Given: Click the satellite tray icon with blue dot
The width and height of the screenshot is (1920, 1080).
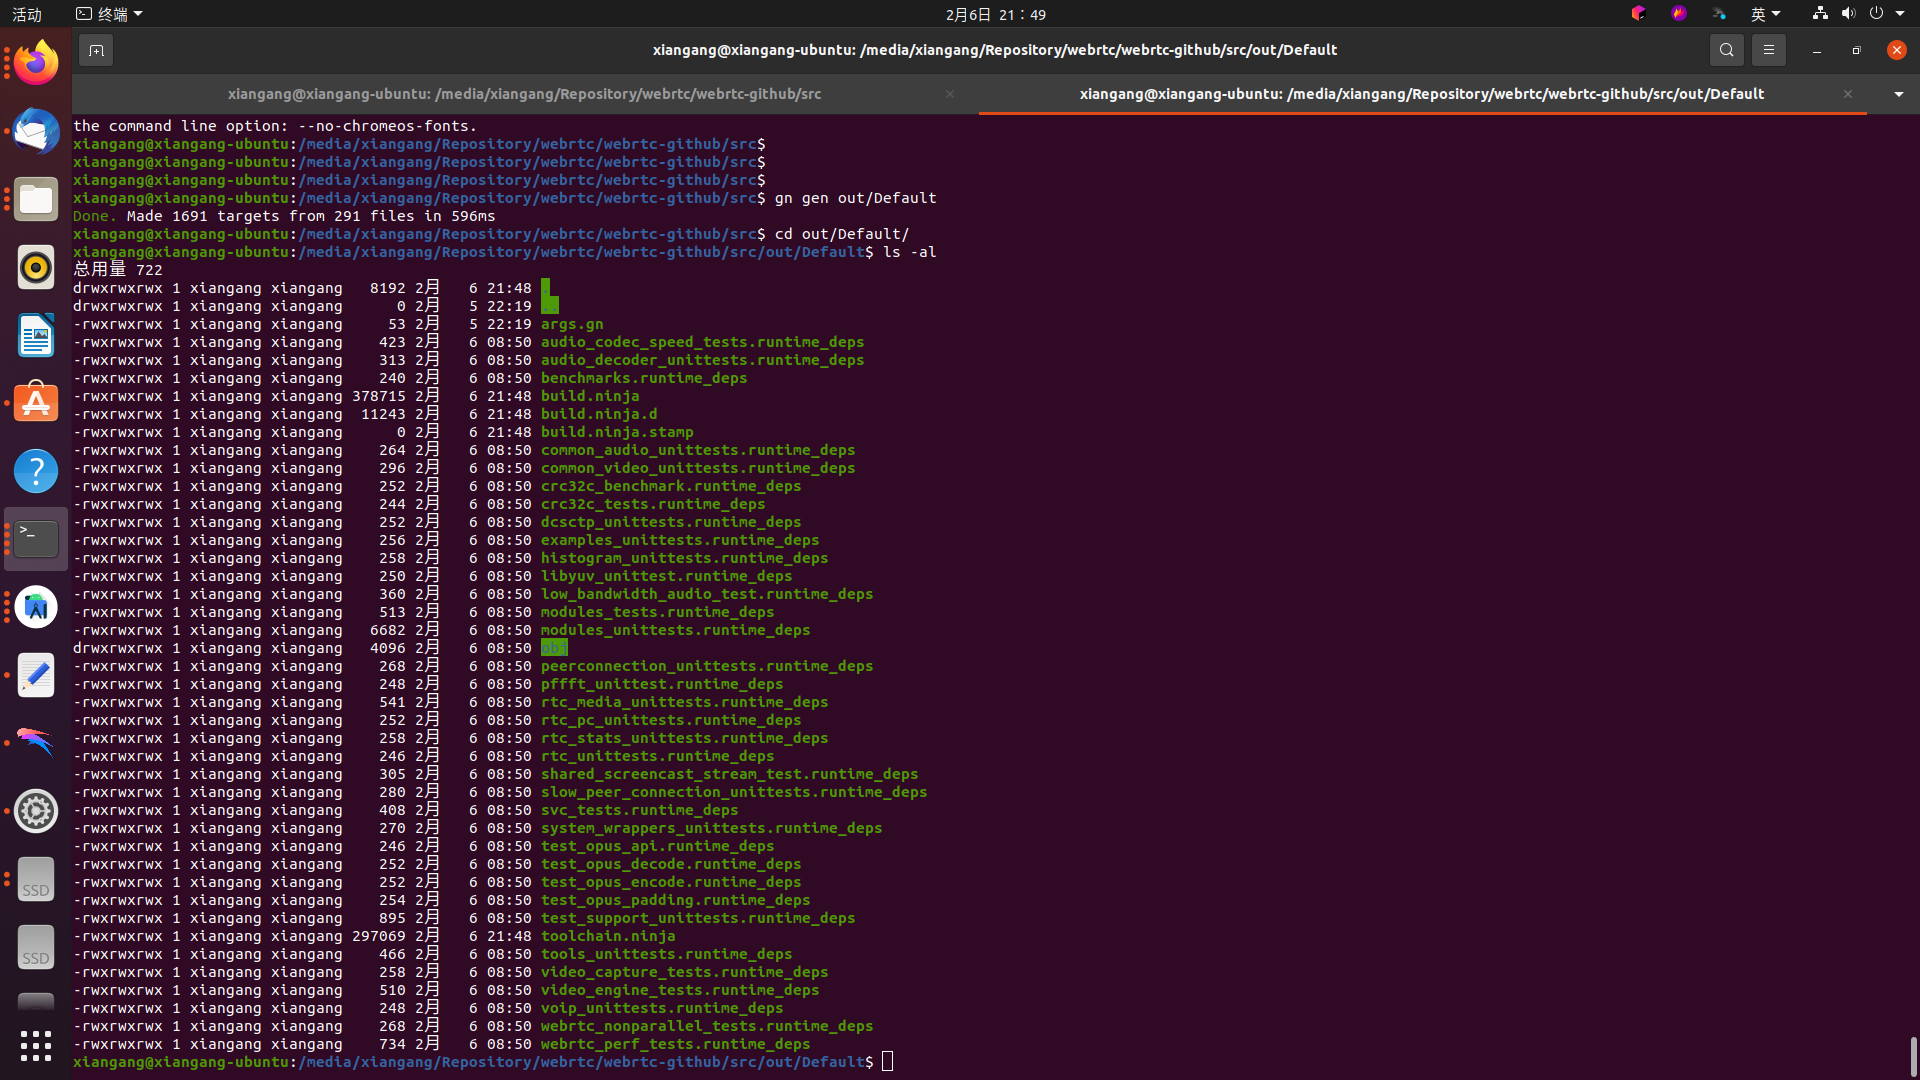Looking at the screenshot, I should tap(1719, 14).
